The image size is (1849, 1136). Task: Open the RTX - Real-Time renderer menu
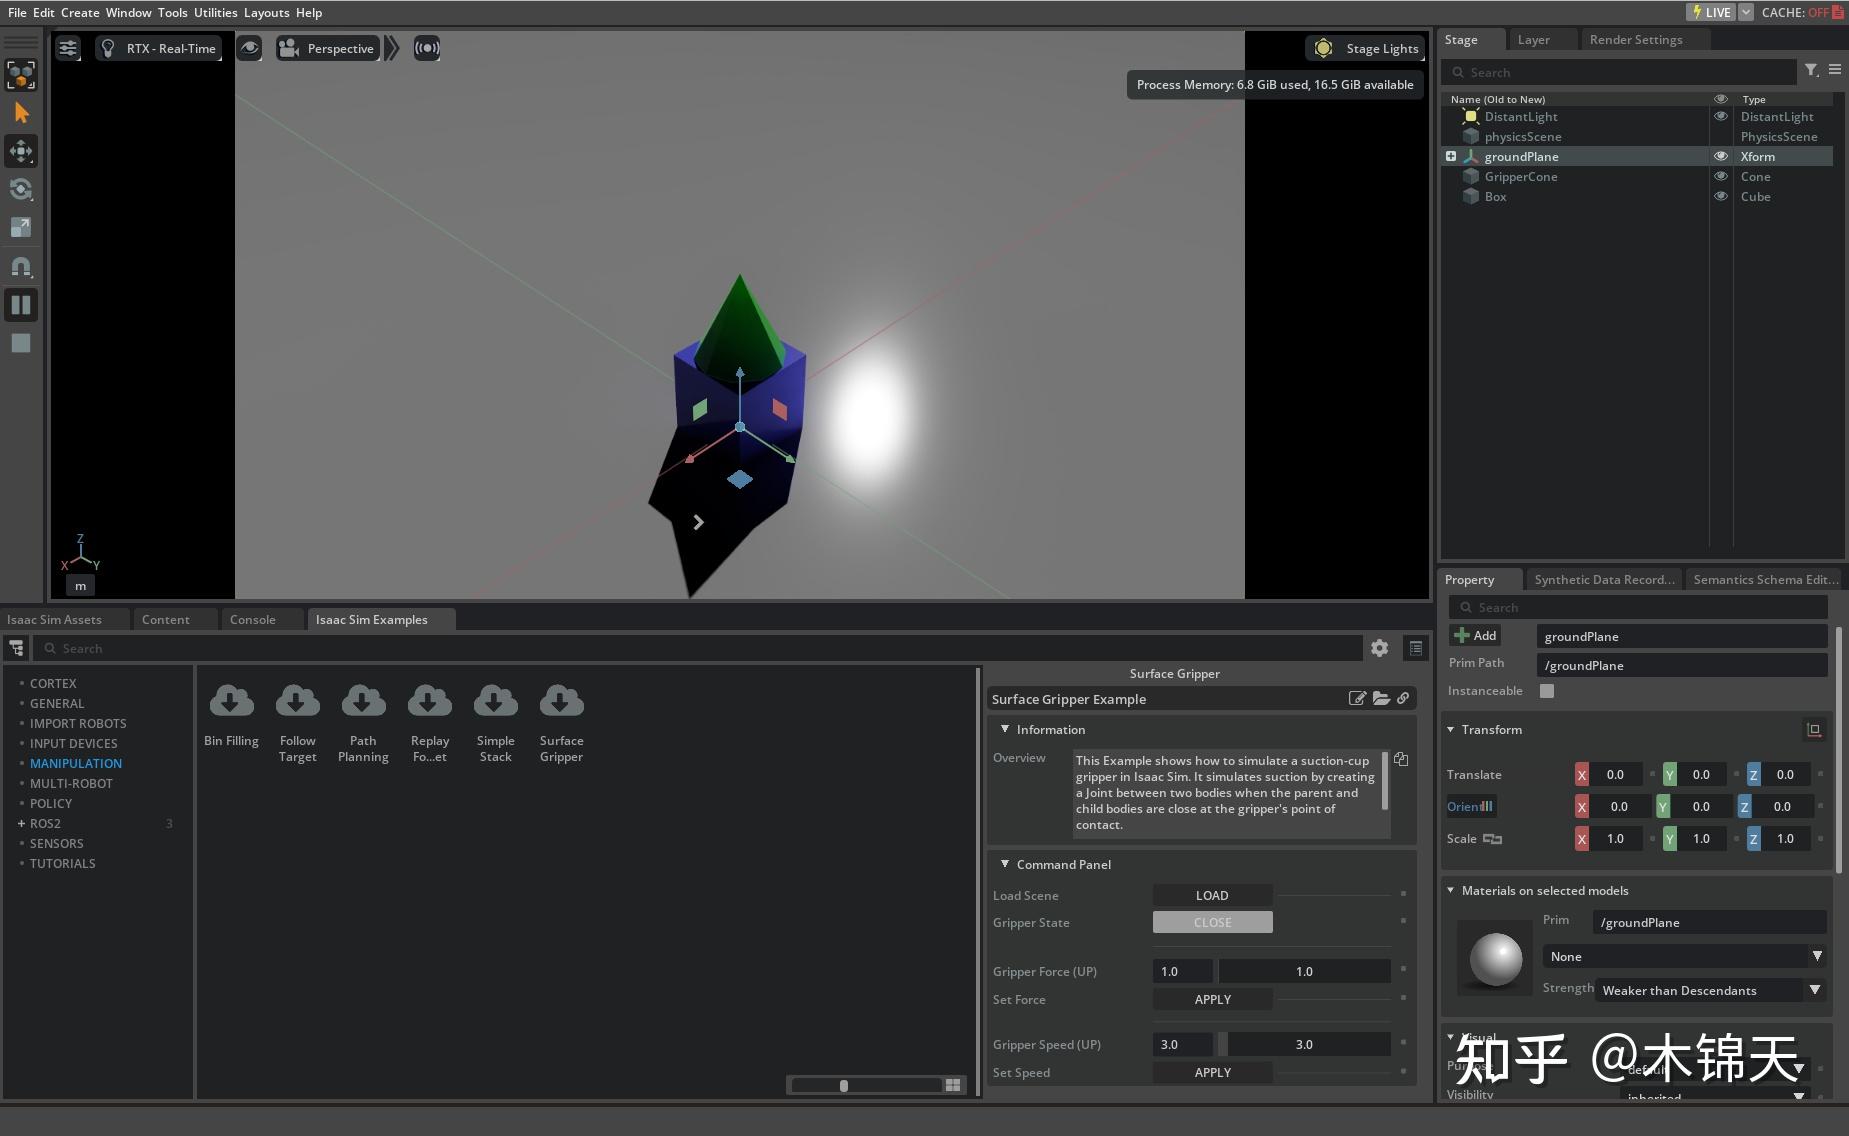[x=159, y=47]
